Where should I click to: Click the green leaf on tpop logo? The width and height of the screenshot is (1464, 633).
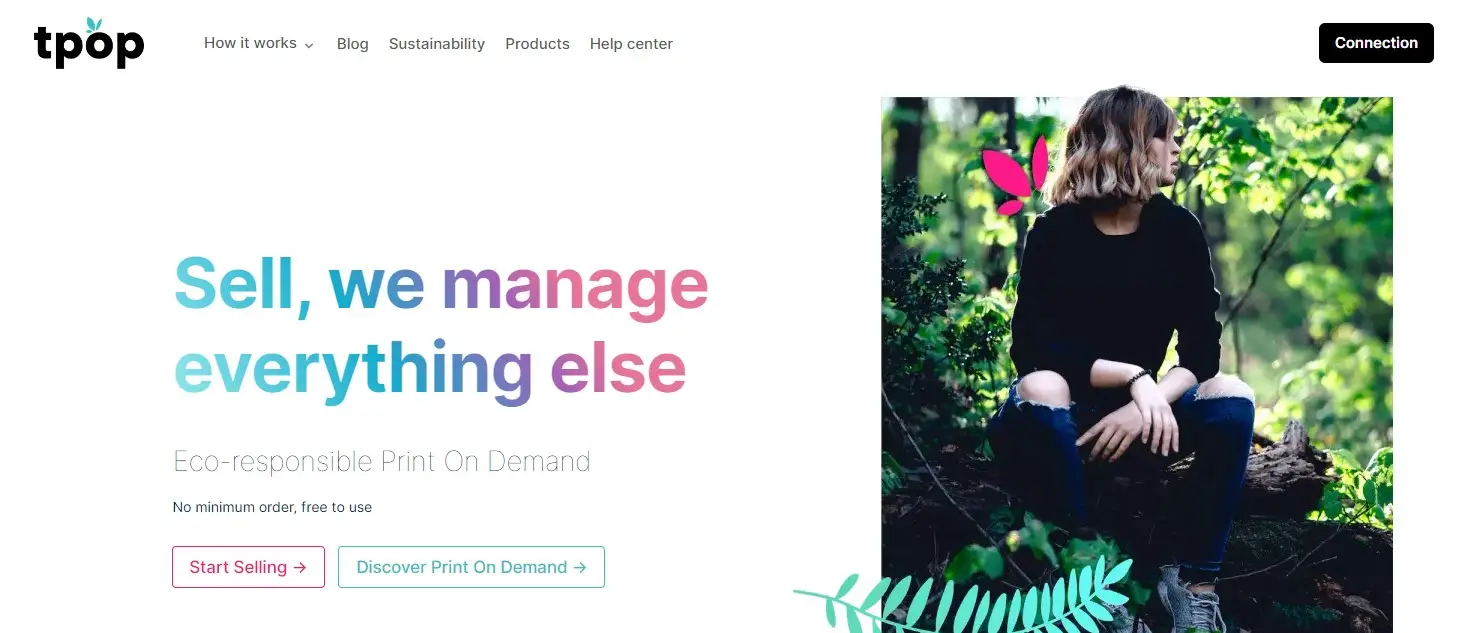(x=95, y=24)
